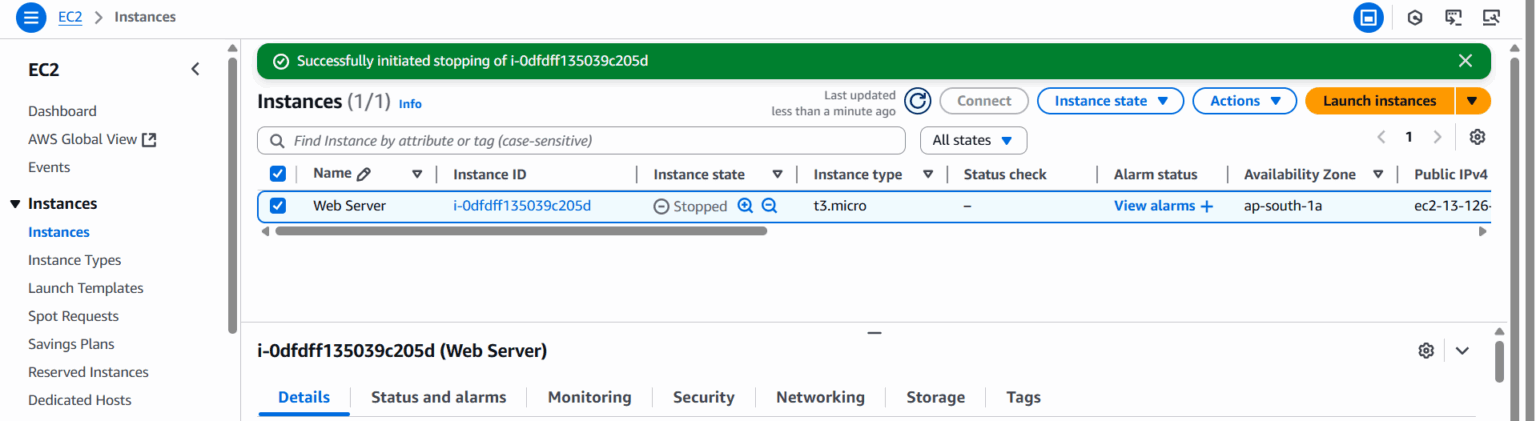Open the Security tab
This screenshot has height=421, width=1536.
[703, 397]
